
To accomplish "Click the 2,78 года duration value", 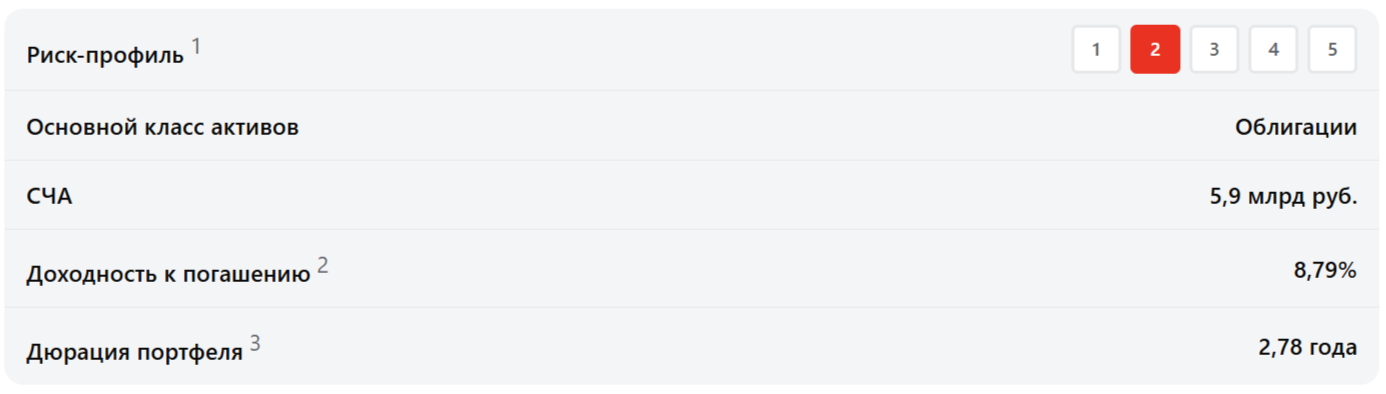I will [1307, 347].
